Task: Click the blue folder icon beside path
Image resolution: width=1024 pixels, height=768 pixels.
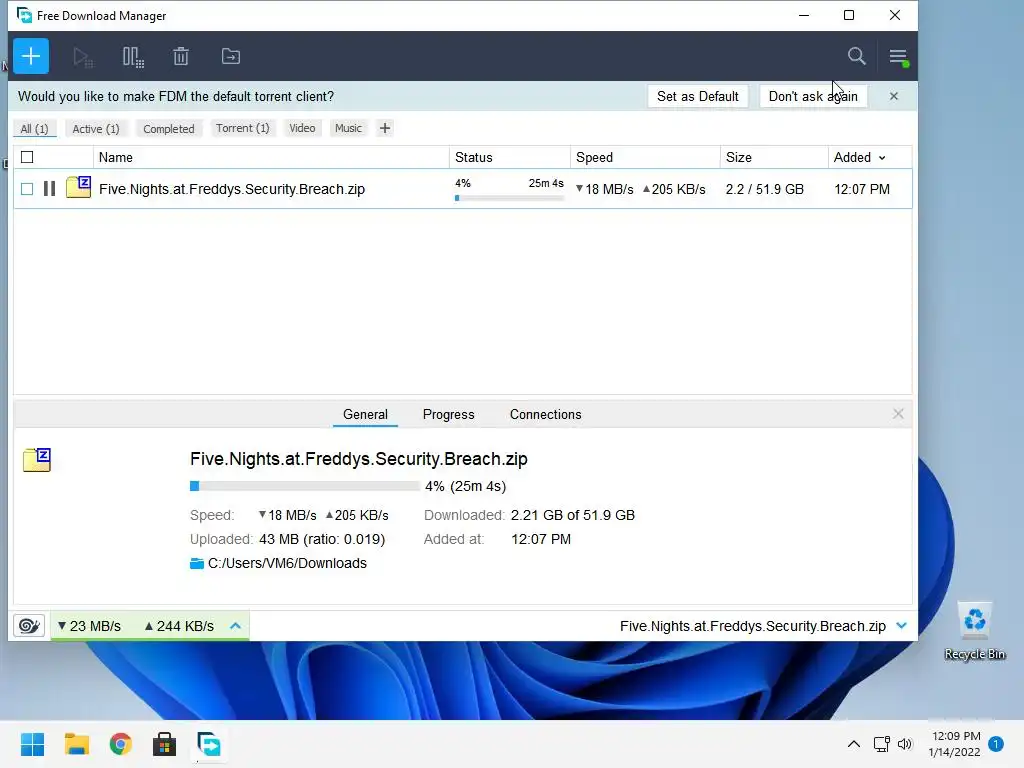Action: coord(197,563)
